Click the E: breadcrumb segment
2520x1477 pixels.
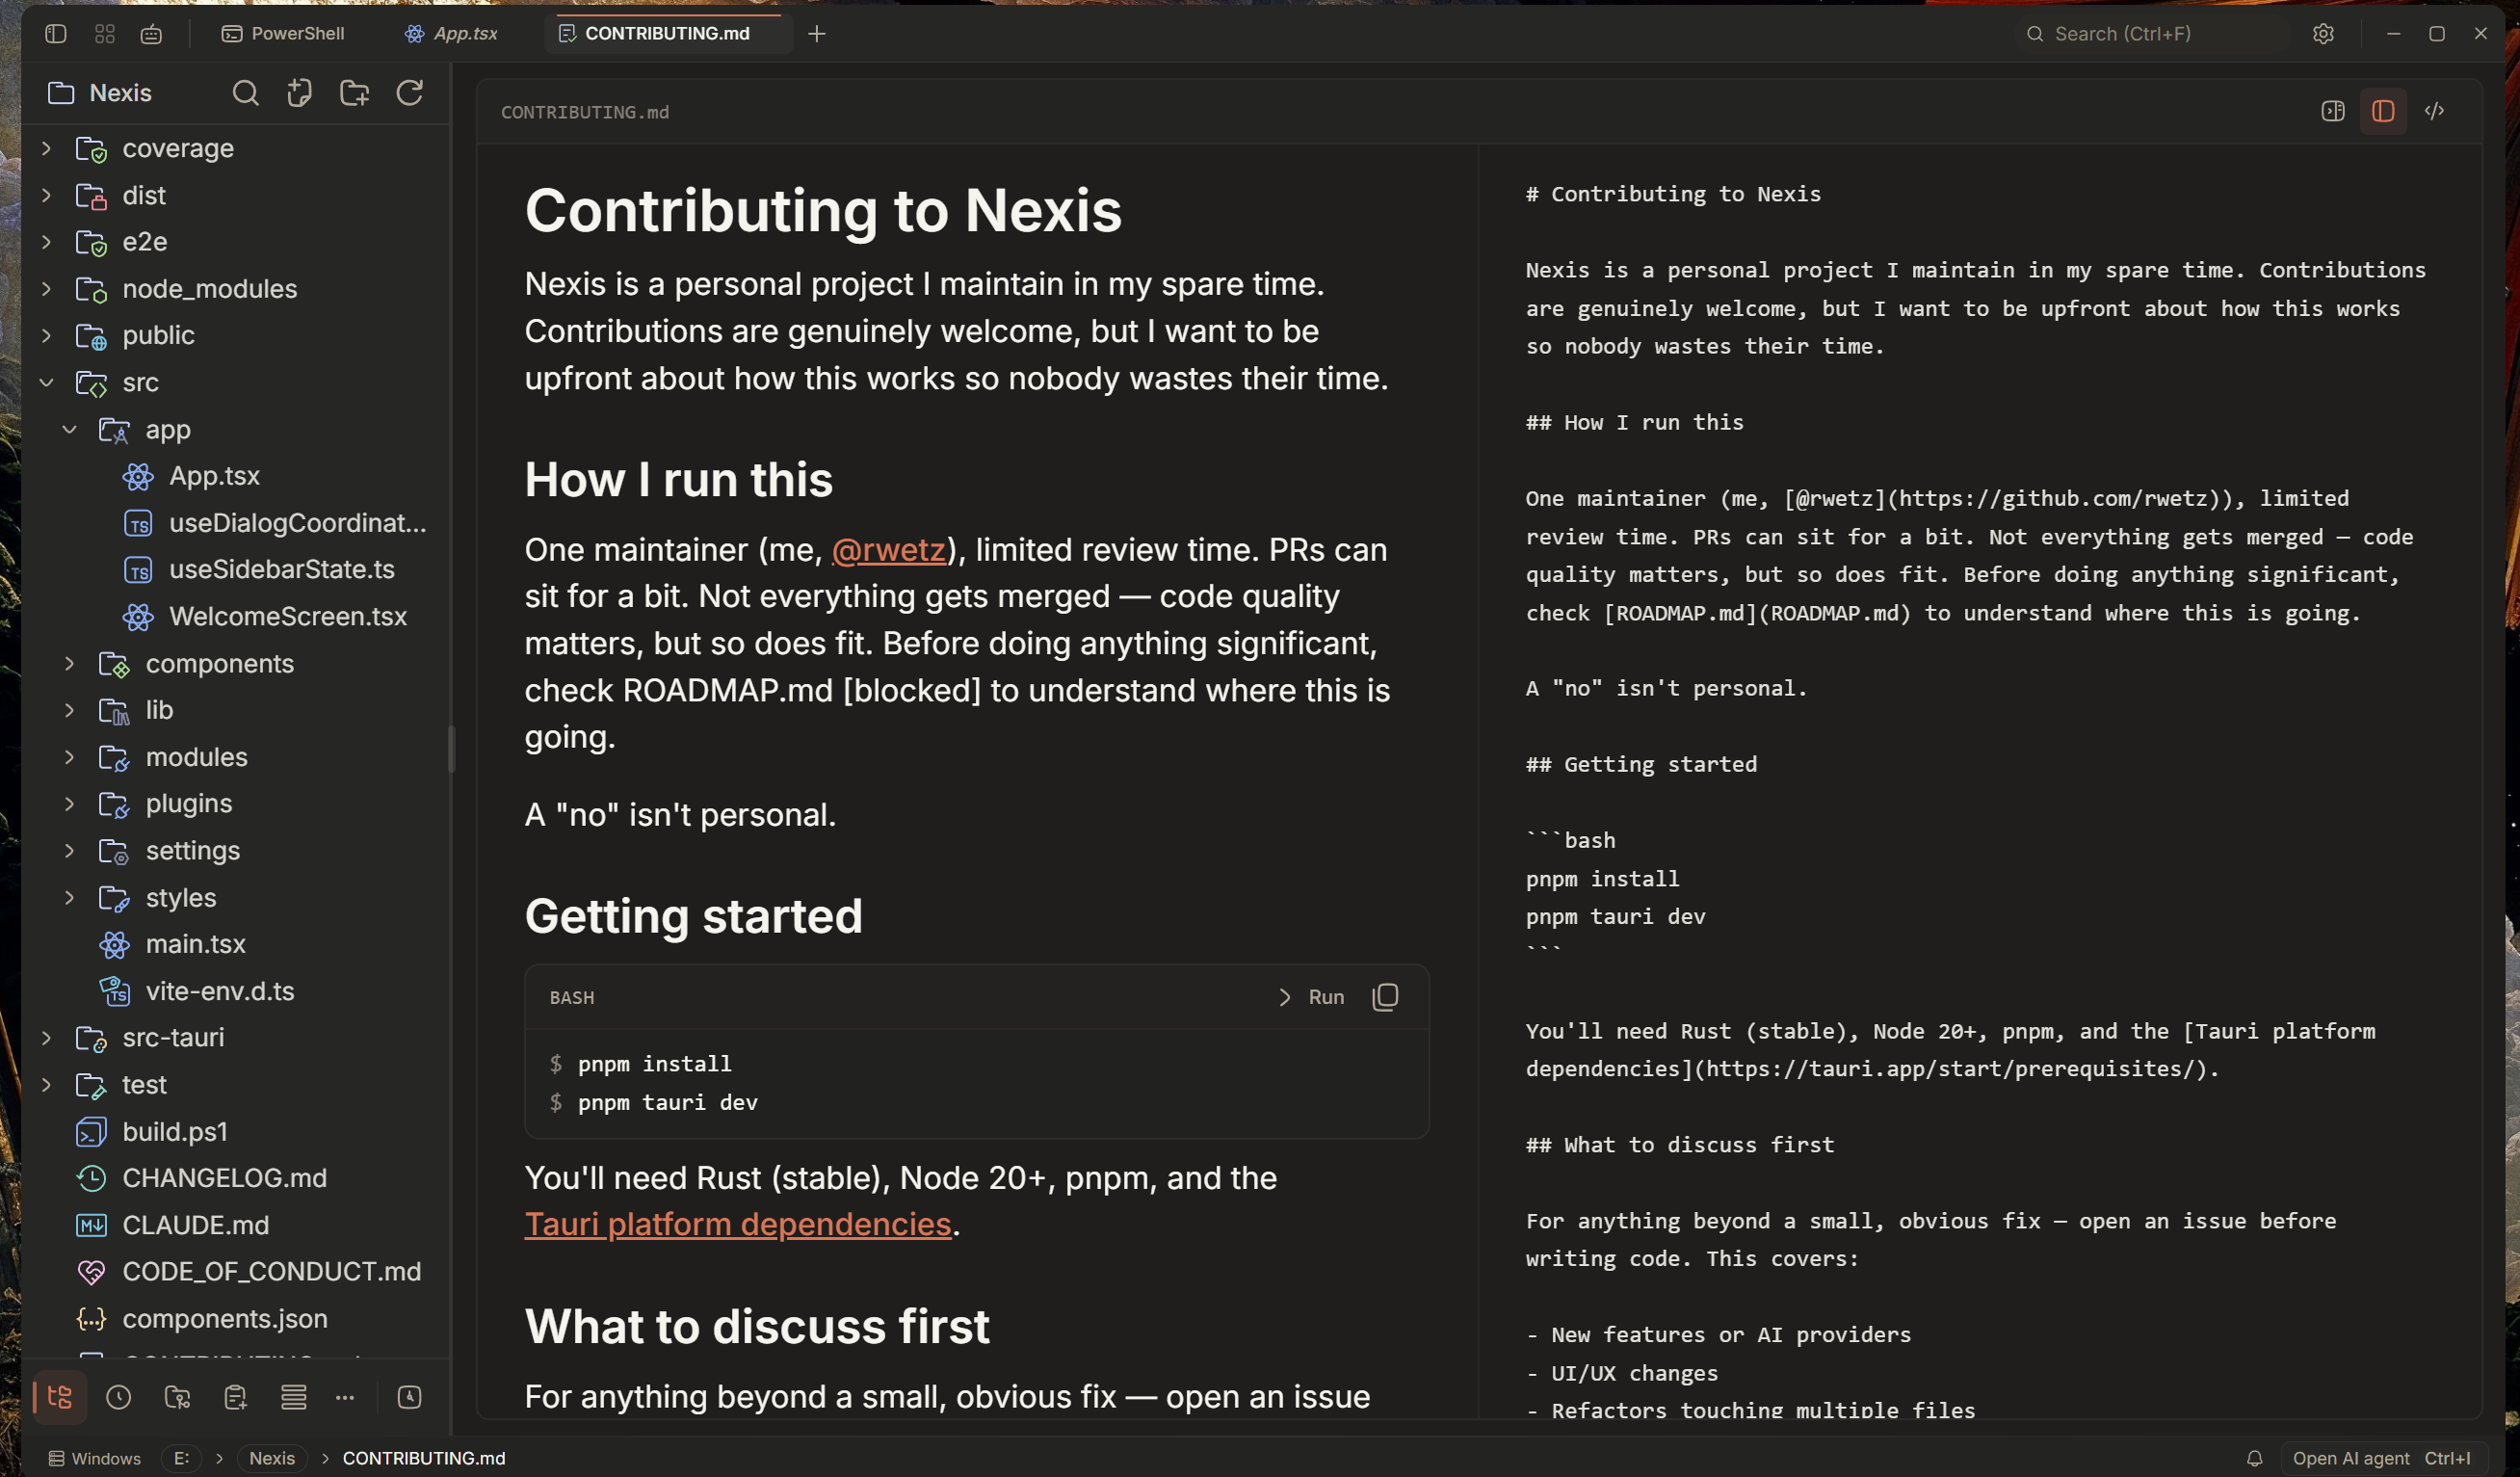[x=182, y=1458]
